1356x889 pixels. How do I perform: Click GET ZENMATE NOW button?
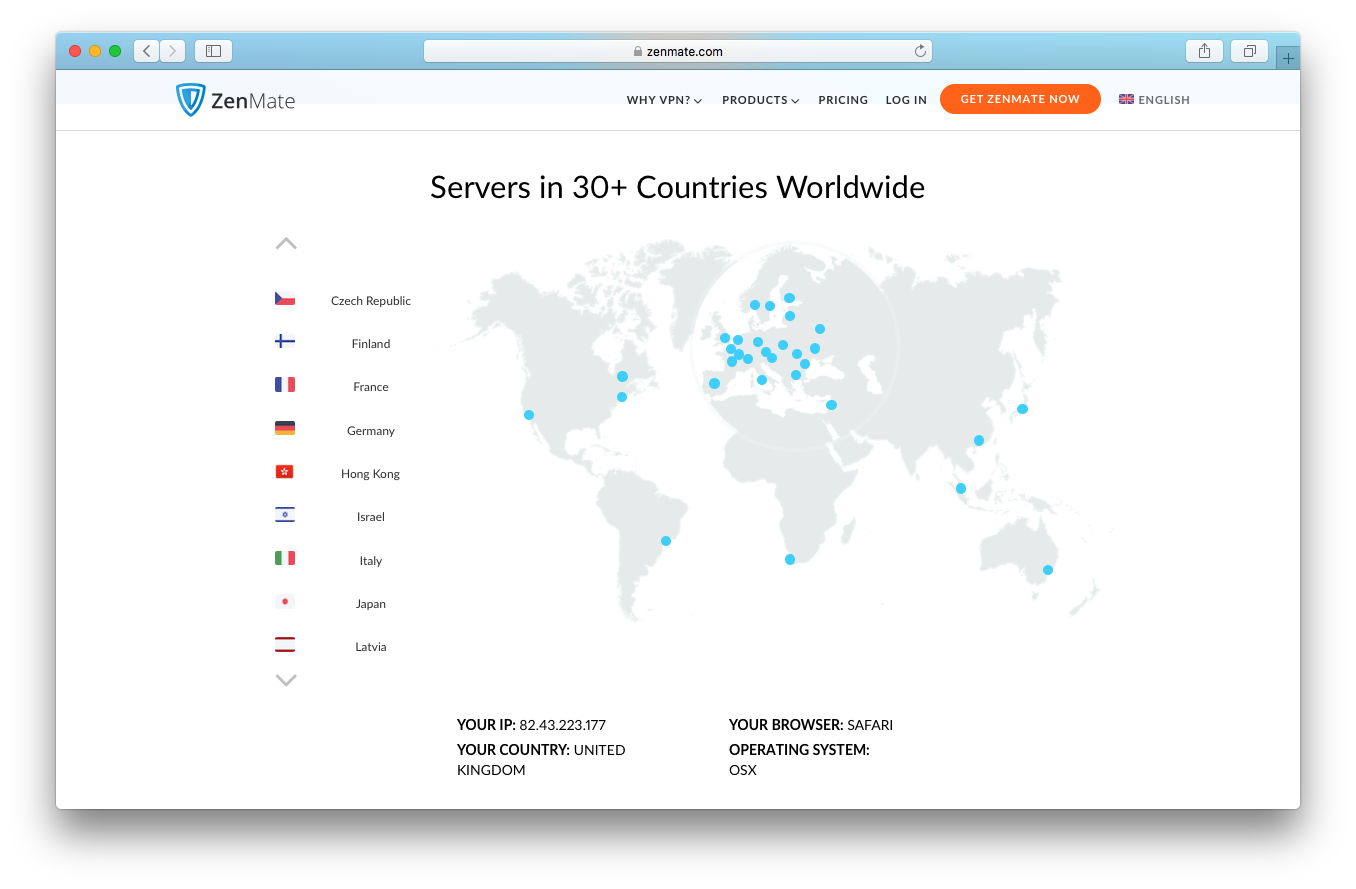click(1020, 99)
